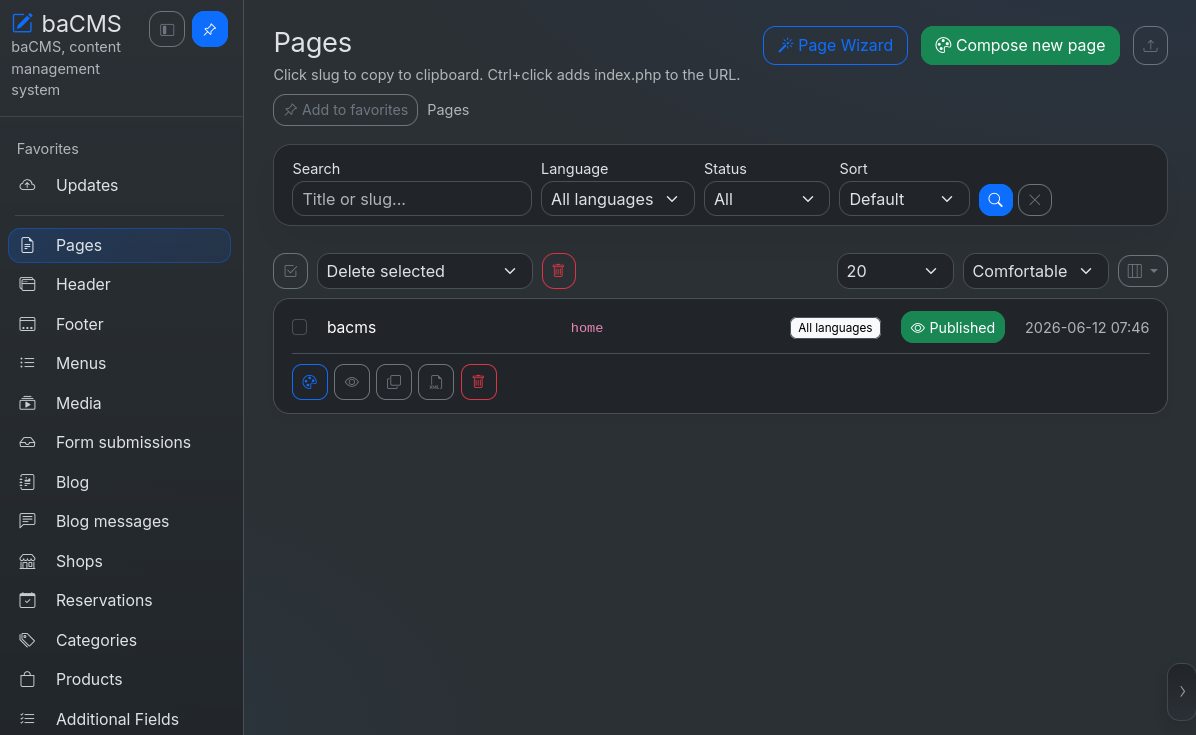
Task: Open the Header section
Action: pyautogui.click(x=119, y=284)
